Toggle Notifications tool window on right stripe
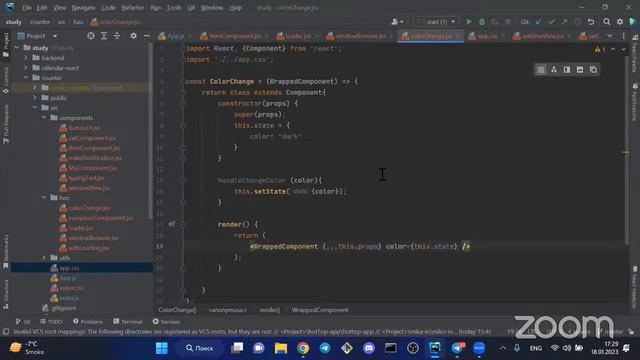 (635, 102)
